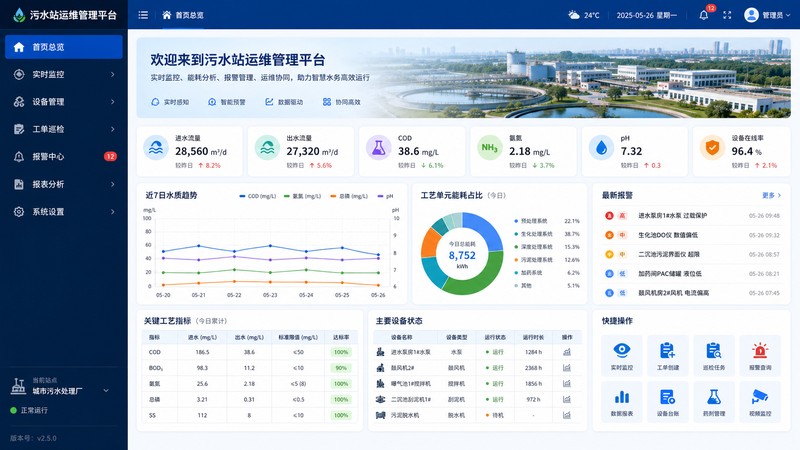800x450 pixels.
Task: Switch to the 首页总览 header tab
Action: pyautogui.click(x=183, y=15)
